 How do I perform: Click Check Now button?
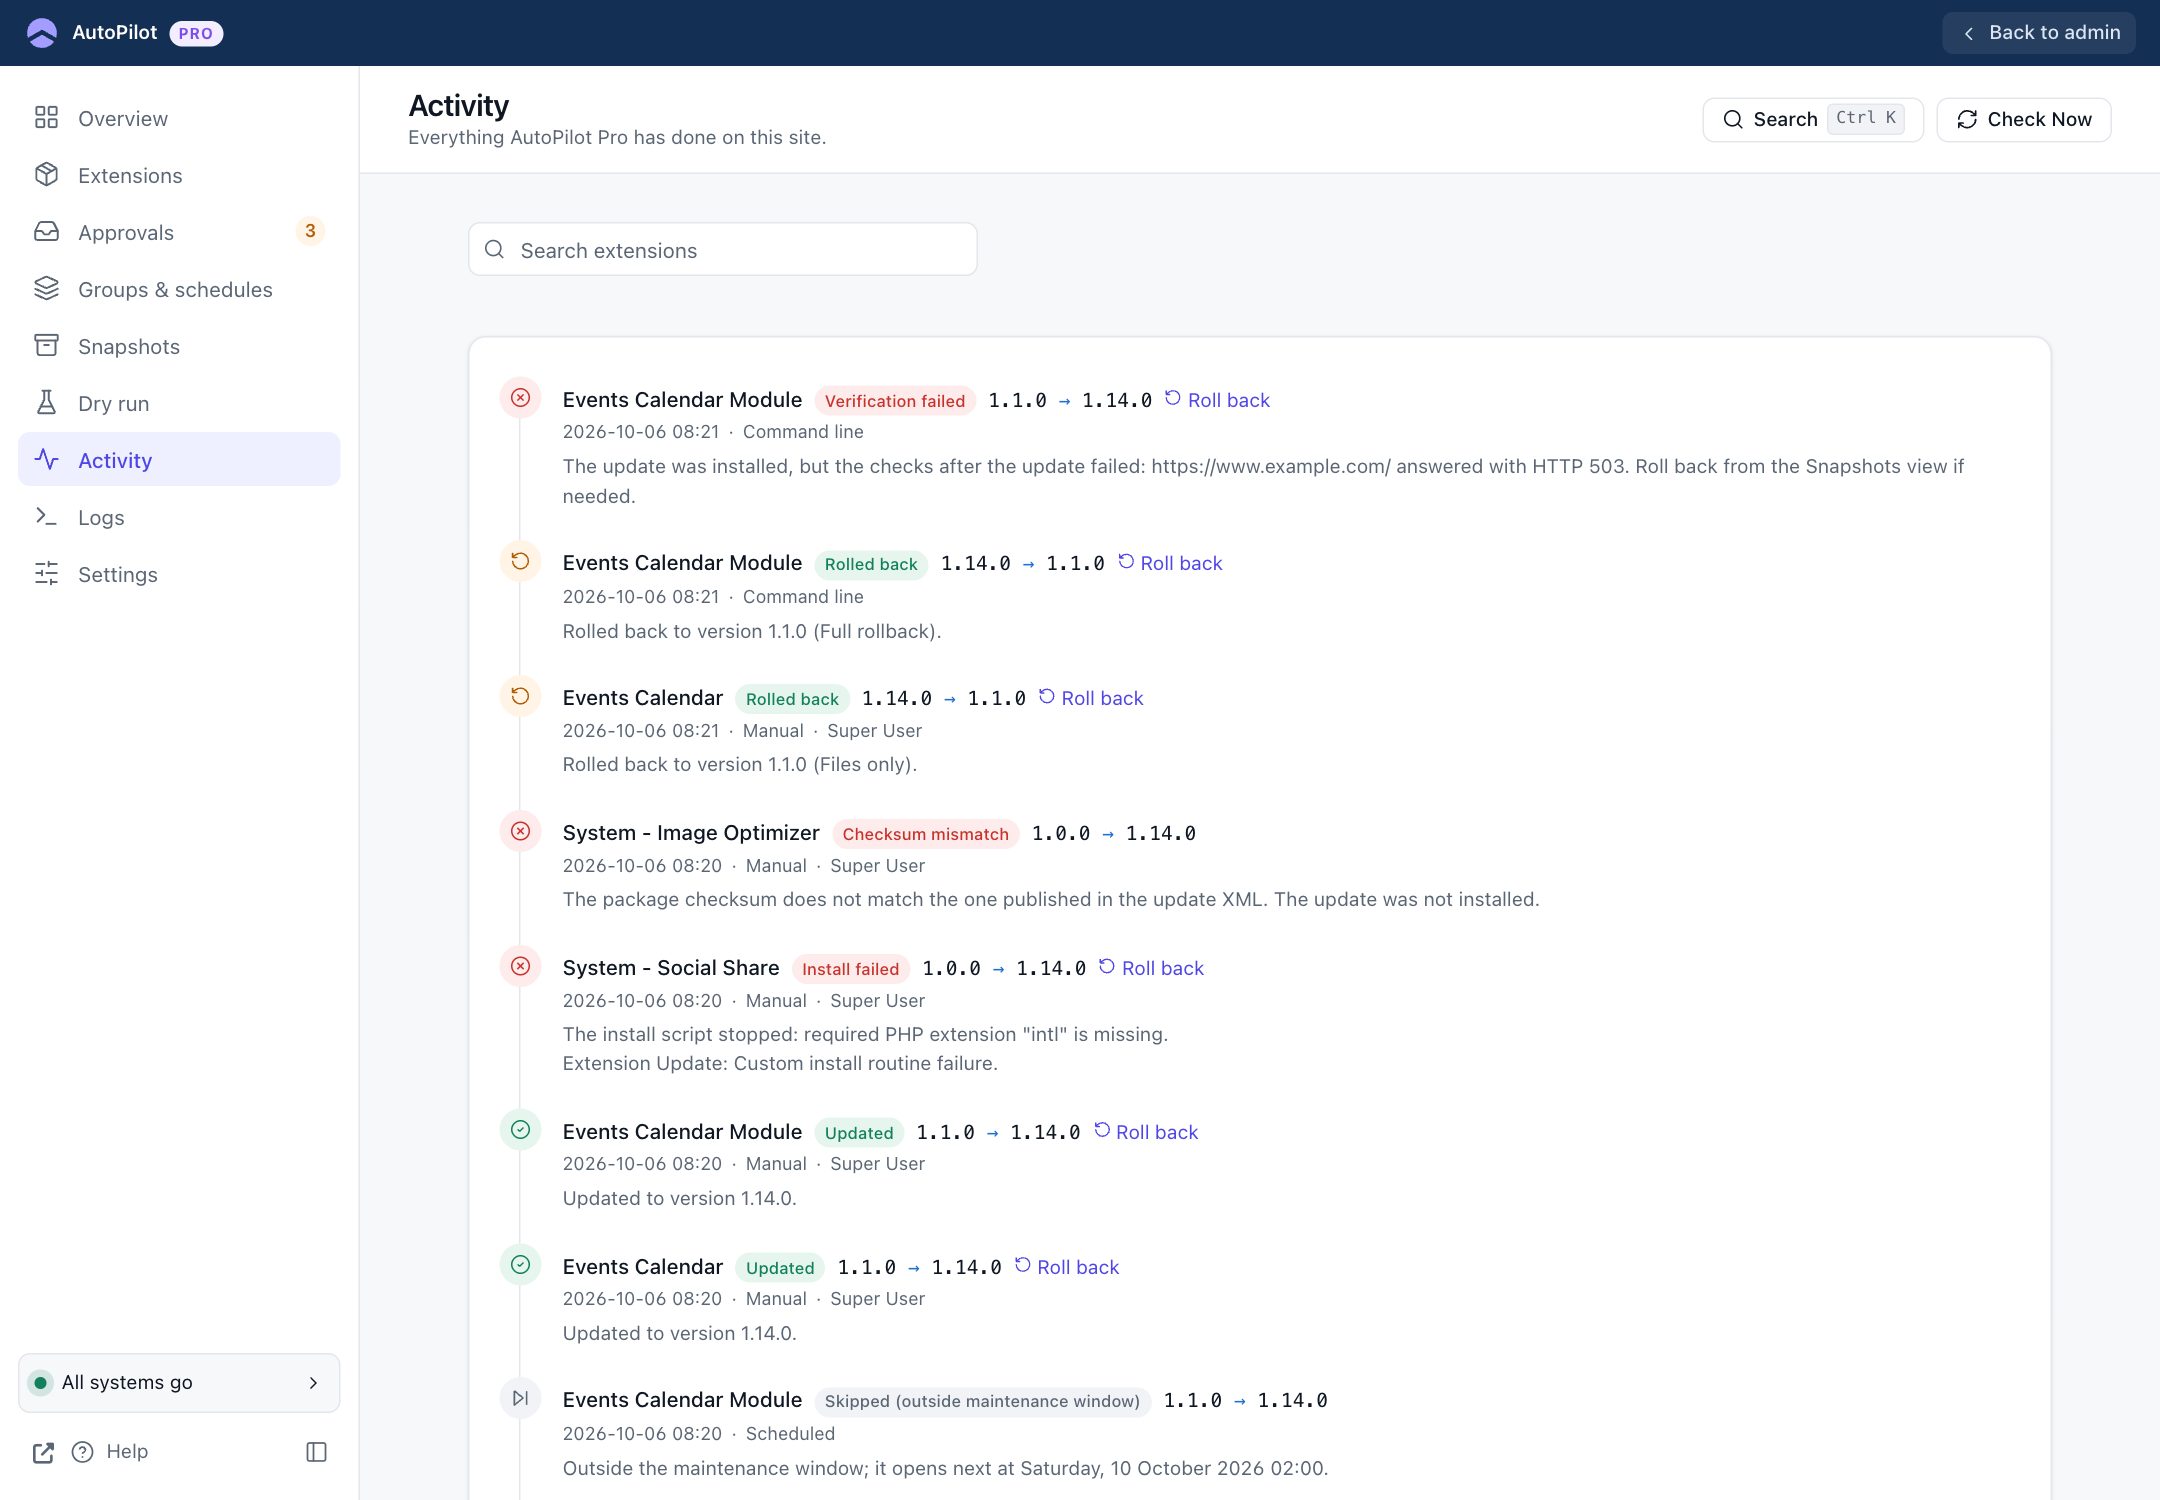2023,119
